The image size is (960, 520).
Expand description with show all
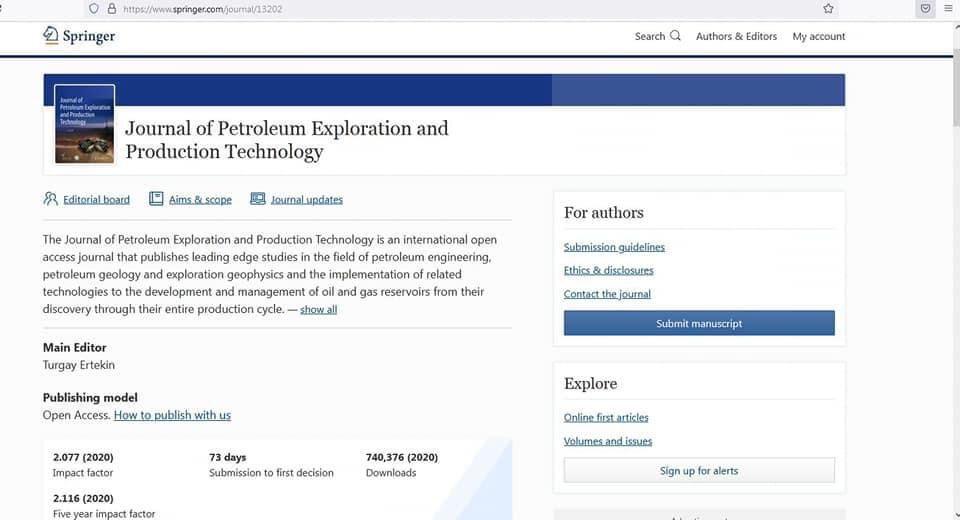tap(318, 309)
